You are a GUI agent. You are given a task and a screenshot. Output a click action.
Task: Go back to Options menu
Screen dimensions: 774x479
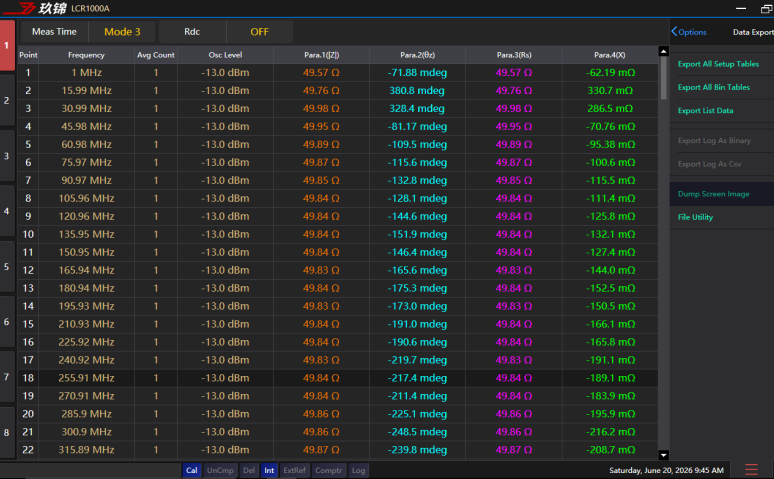(x=689, y=32)
